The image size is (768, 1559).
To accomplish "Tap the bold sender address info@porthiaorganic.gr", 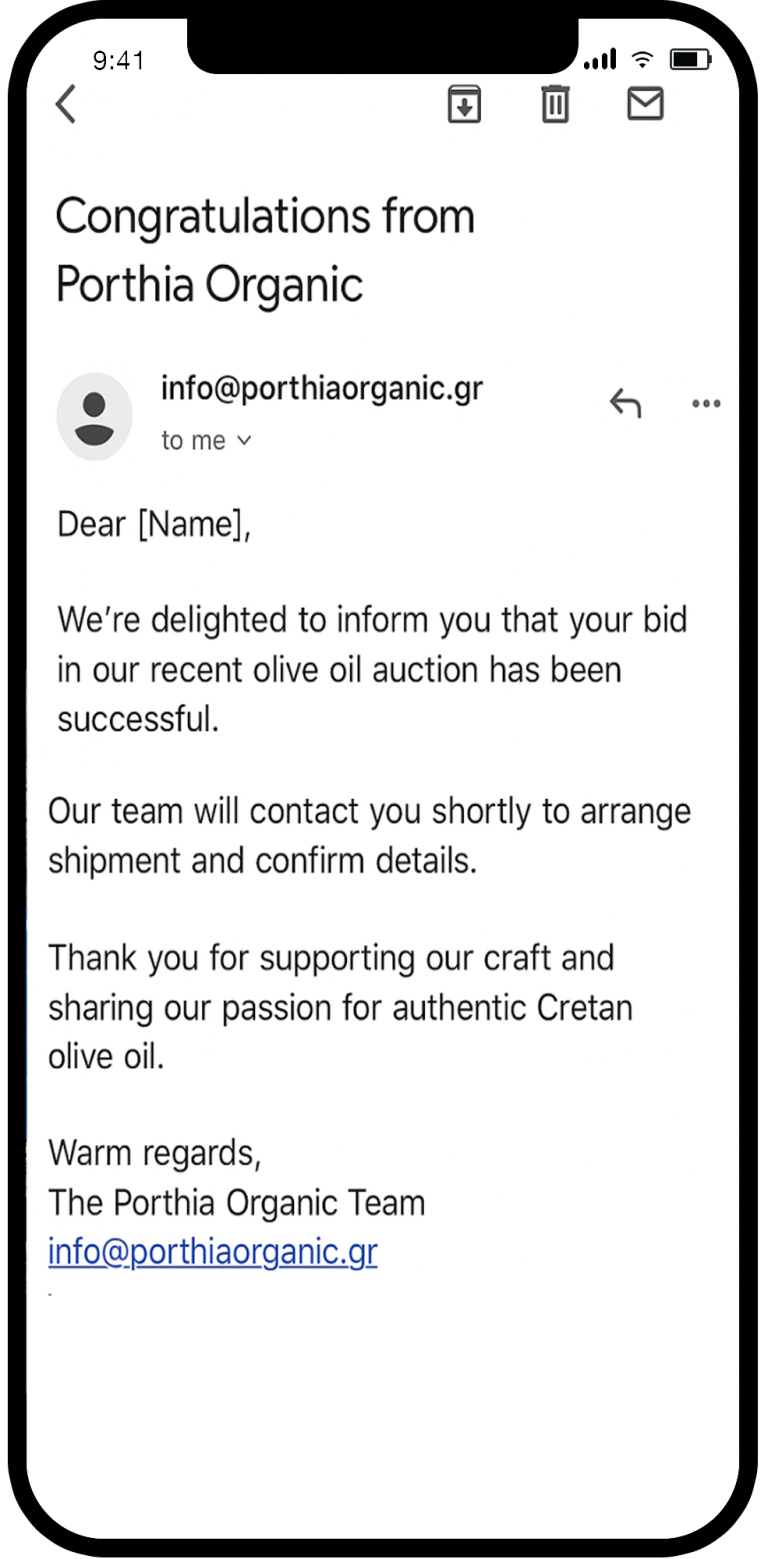I will tap(322, 388).
